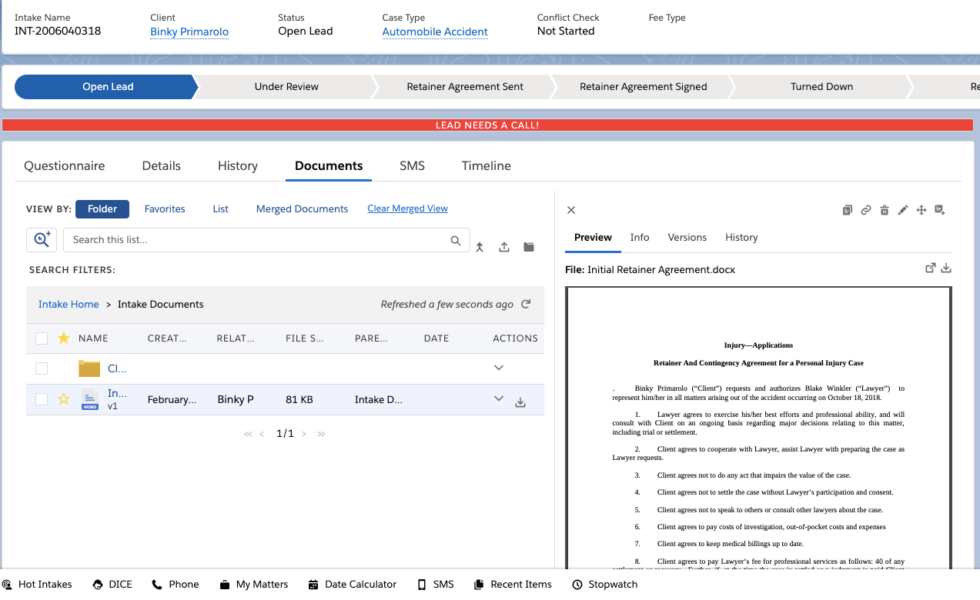Screen dimensions: 980x600
Task: Open the pencil edit icon in preview panel
Action: (x=903, y=210)
